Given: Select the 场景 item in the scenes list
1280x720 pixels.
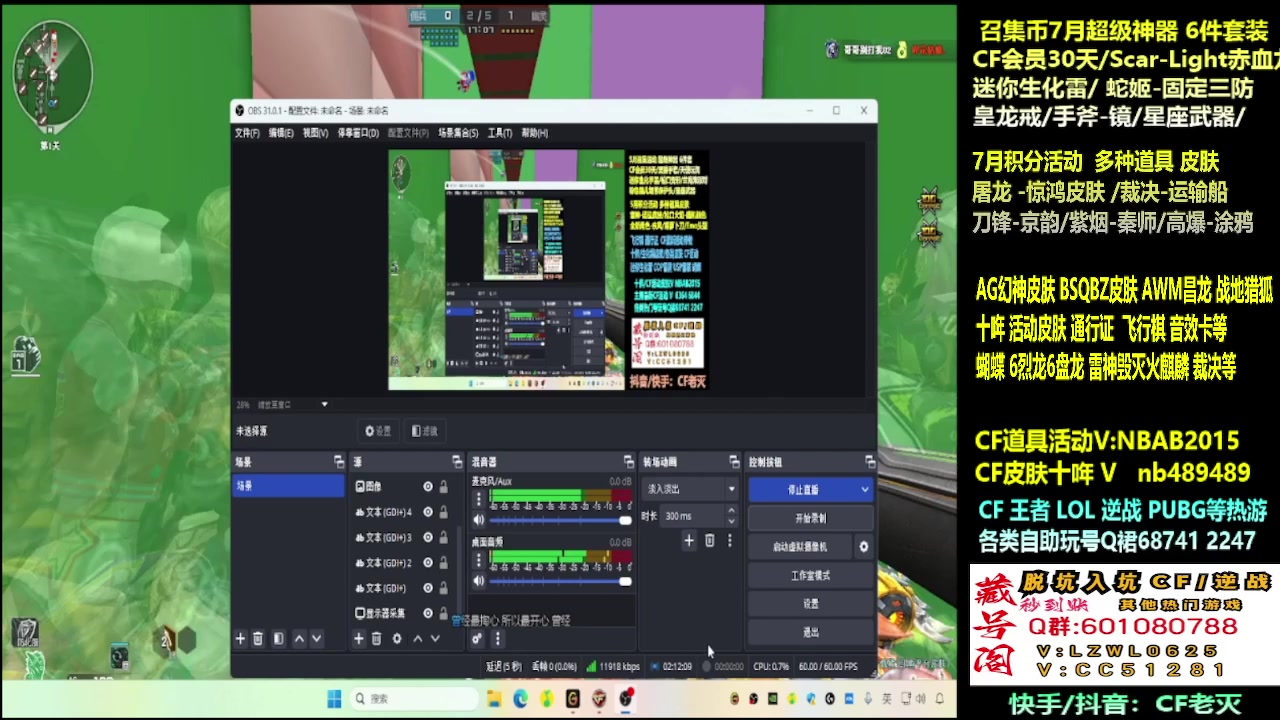Looking at the screenshot, I should click(289, 486).
